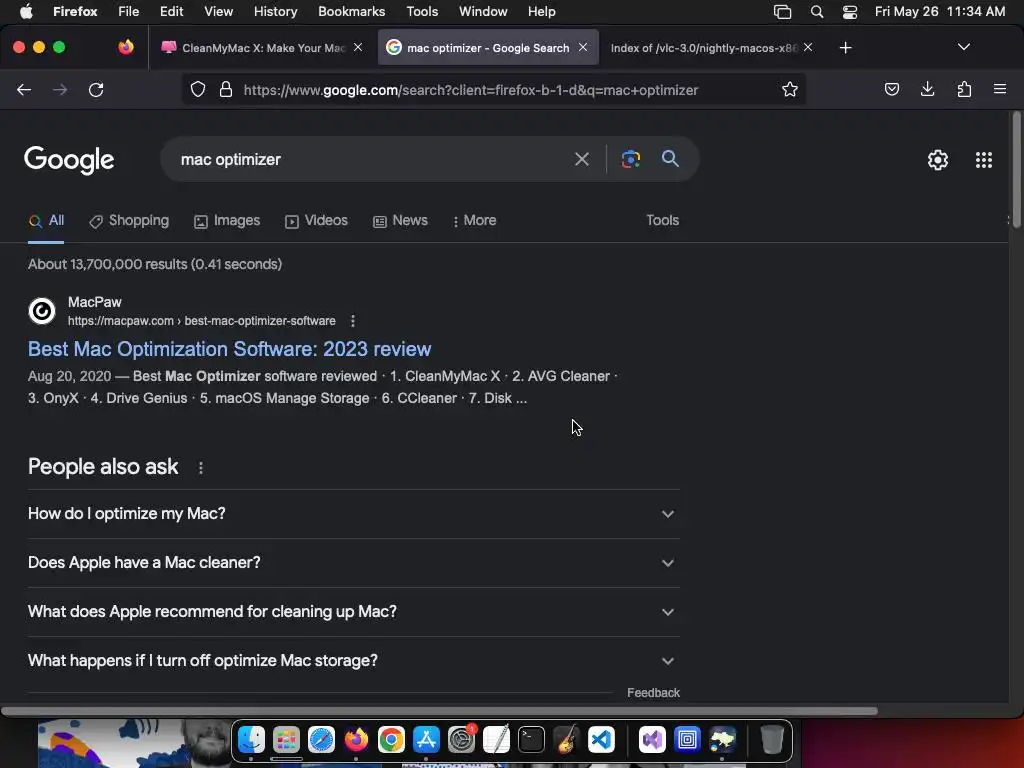The width and height of the screenshot is (1024, 768).
Task: Launch Google Chrome from the Dock
Action: 391,739
